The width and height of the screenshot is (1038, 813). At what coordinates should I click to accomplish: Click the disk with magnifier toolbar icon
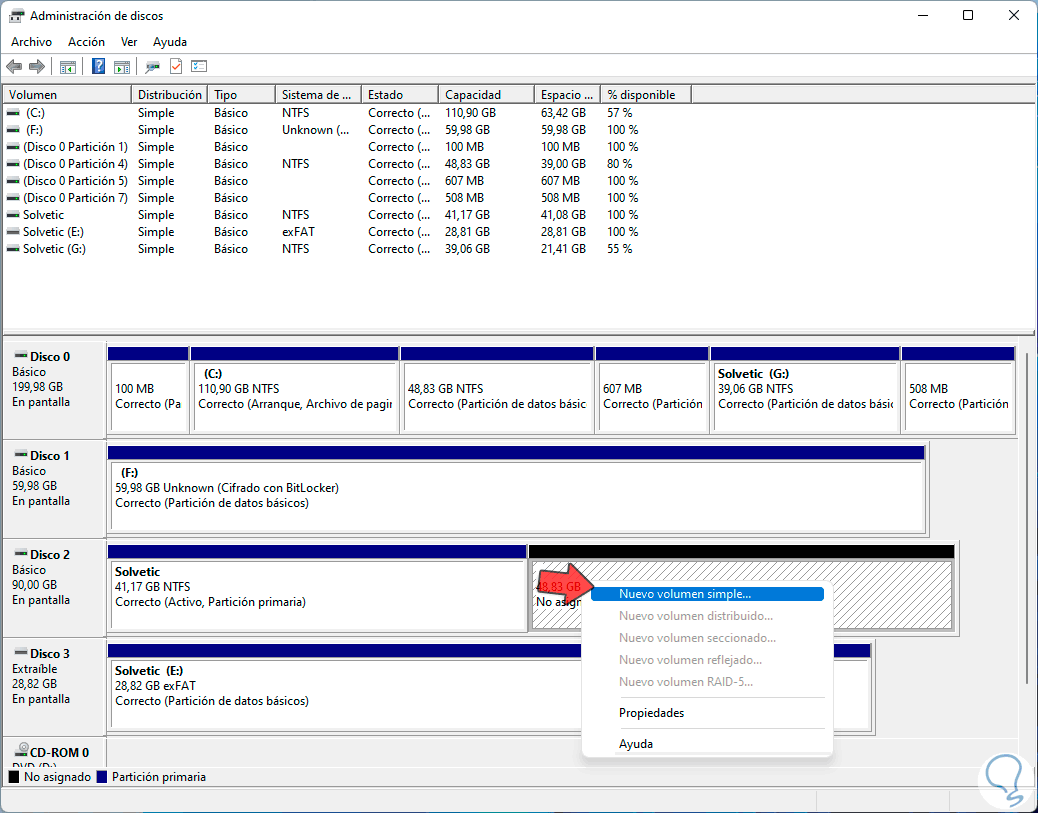click(153, 67)
